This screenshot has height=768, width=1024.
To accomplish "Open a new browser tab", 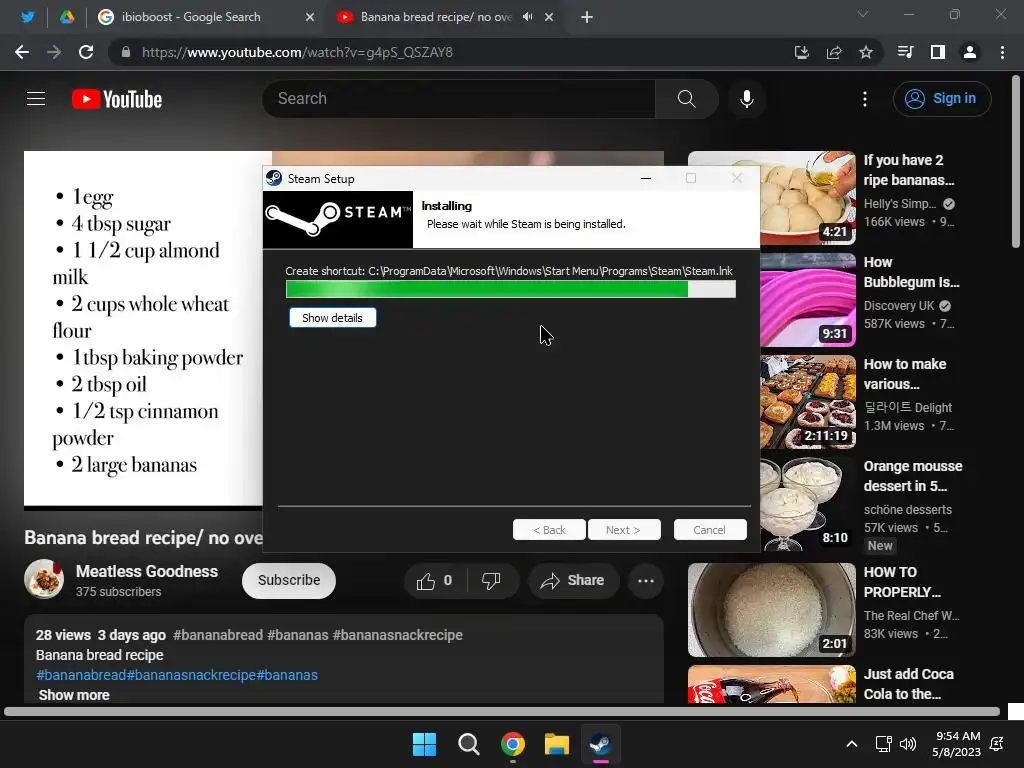I will coord(586,17).
